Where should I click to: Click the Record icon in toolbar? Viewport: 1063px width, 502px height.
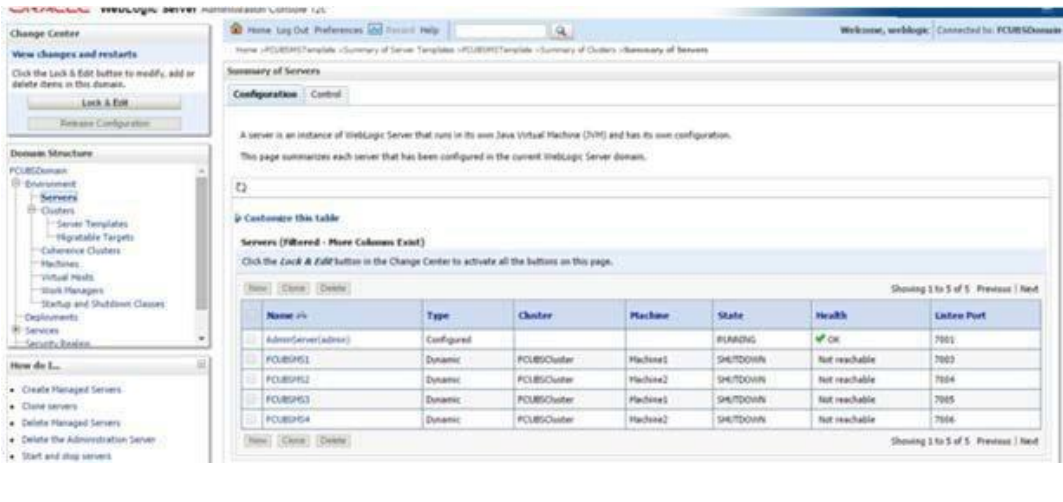(x=375, y=30)
